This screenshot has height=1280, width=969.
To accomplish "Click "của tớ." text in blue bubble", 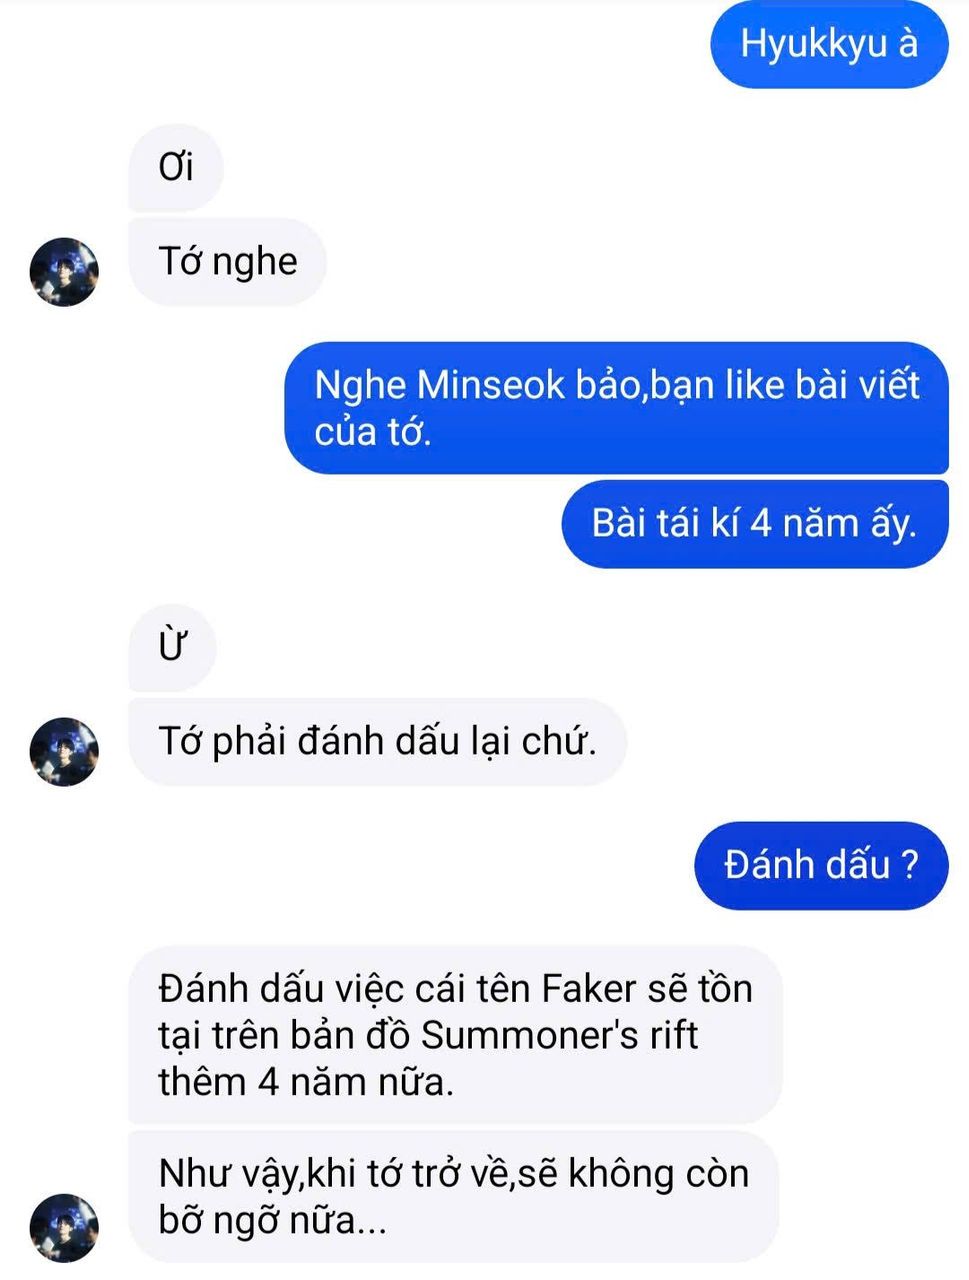I will pyautogui.click(x=373, y=432).
